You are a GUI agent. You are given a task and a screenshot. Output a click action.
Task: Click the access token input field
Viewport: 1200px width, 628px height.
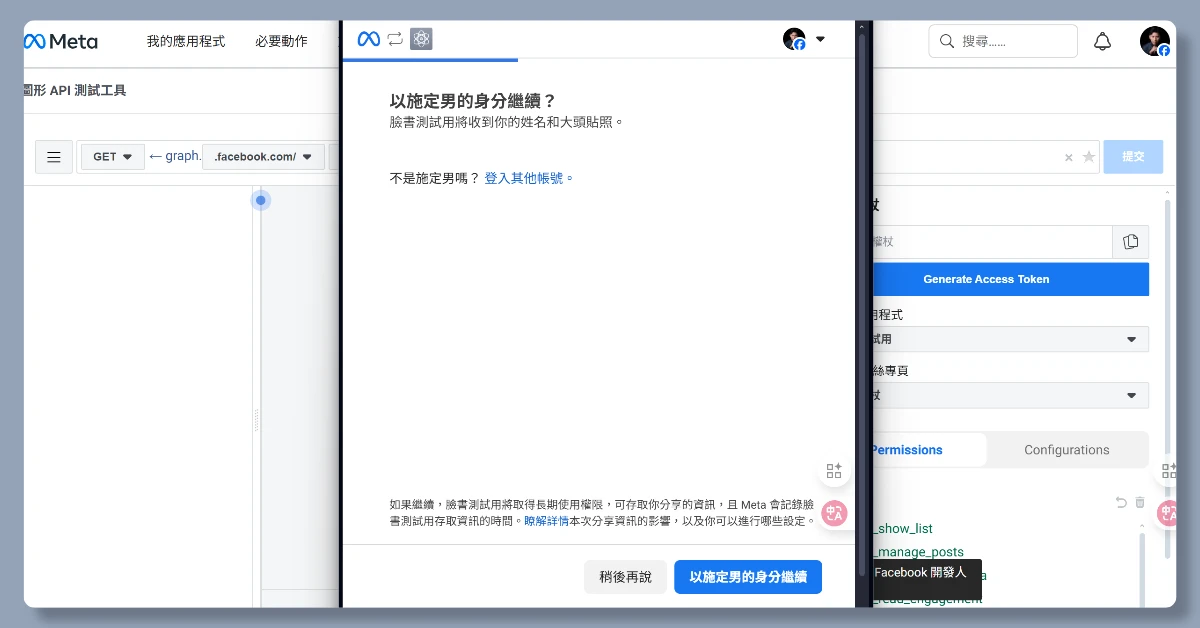click(992, 242)
